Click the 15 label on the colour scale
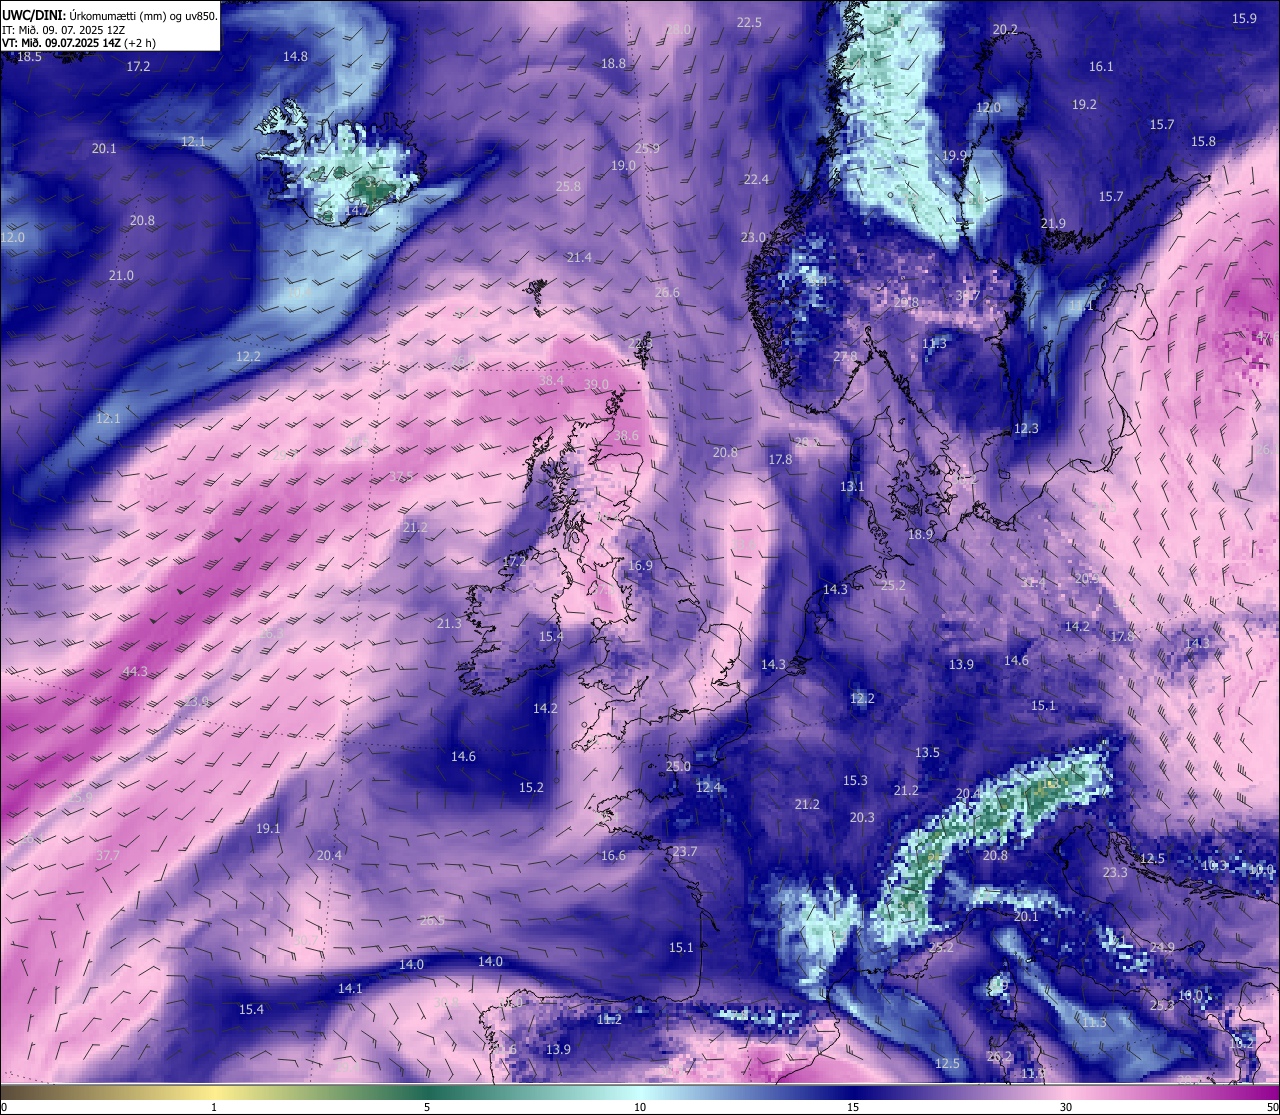1280x1115 pixels. (853, 1107)
